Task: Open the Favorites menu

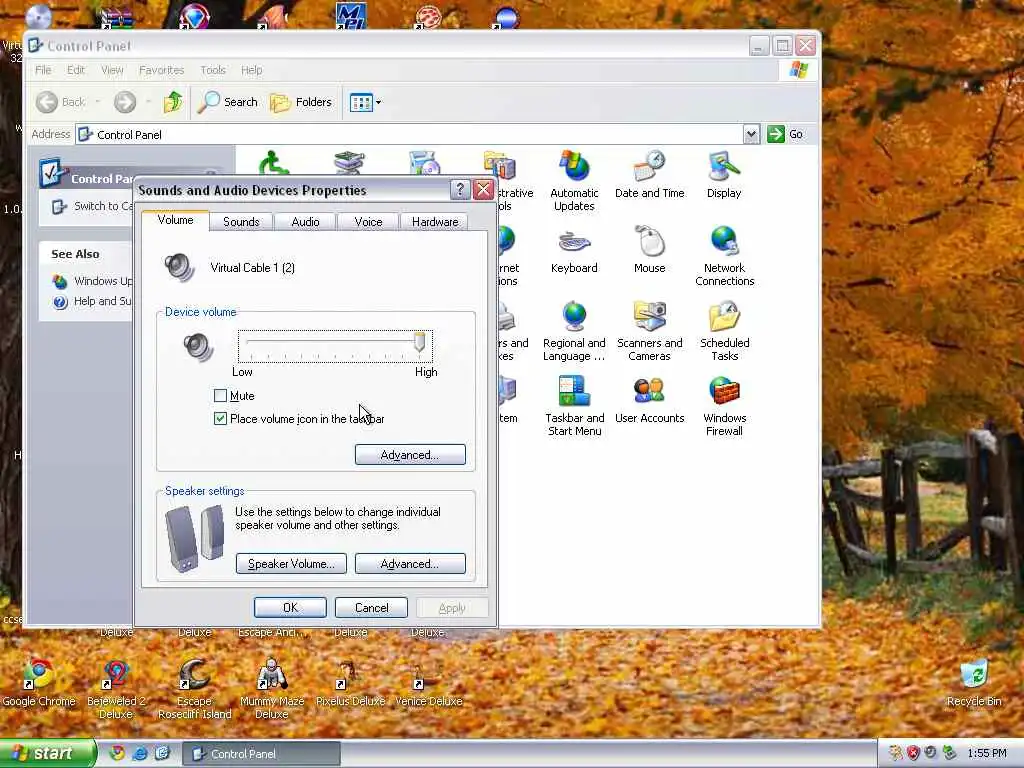Action: coord(161,70)
